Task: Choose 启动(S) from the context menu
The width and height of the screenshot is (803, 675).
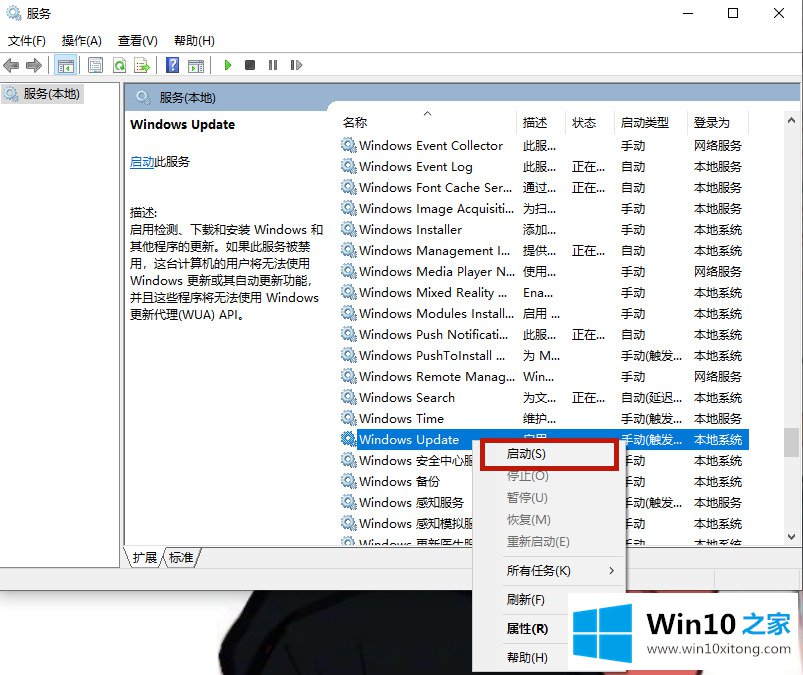Action: pos(550,454)
